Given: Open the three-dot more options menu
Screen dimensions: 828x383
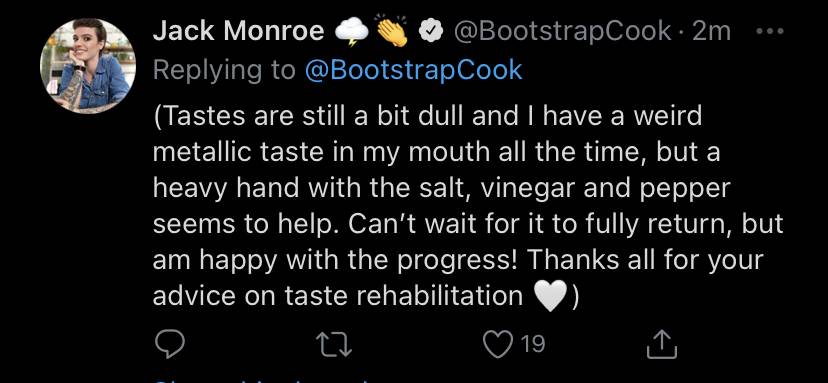Looking at the screenshot, I should [x=770, y=32].
